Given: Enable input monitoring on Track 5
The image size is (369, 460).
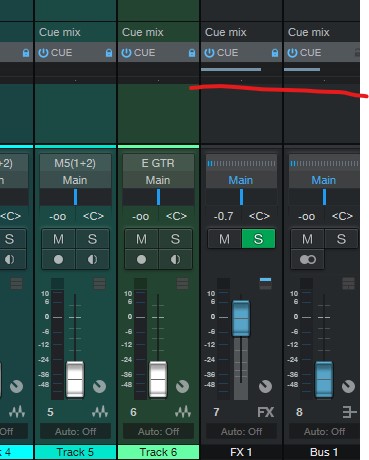Looking at the screenshot, I should click(x=92, y=259).
